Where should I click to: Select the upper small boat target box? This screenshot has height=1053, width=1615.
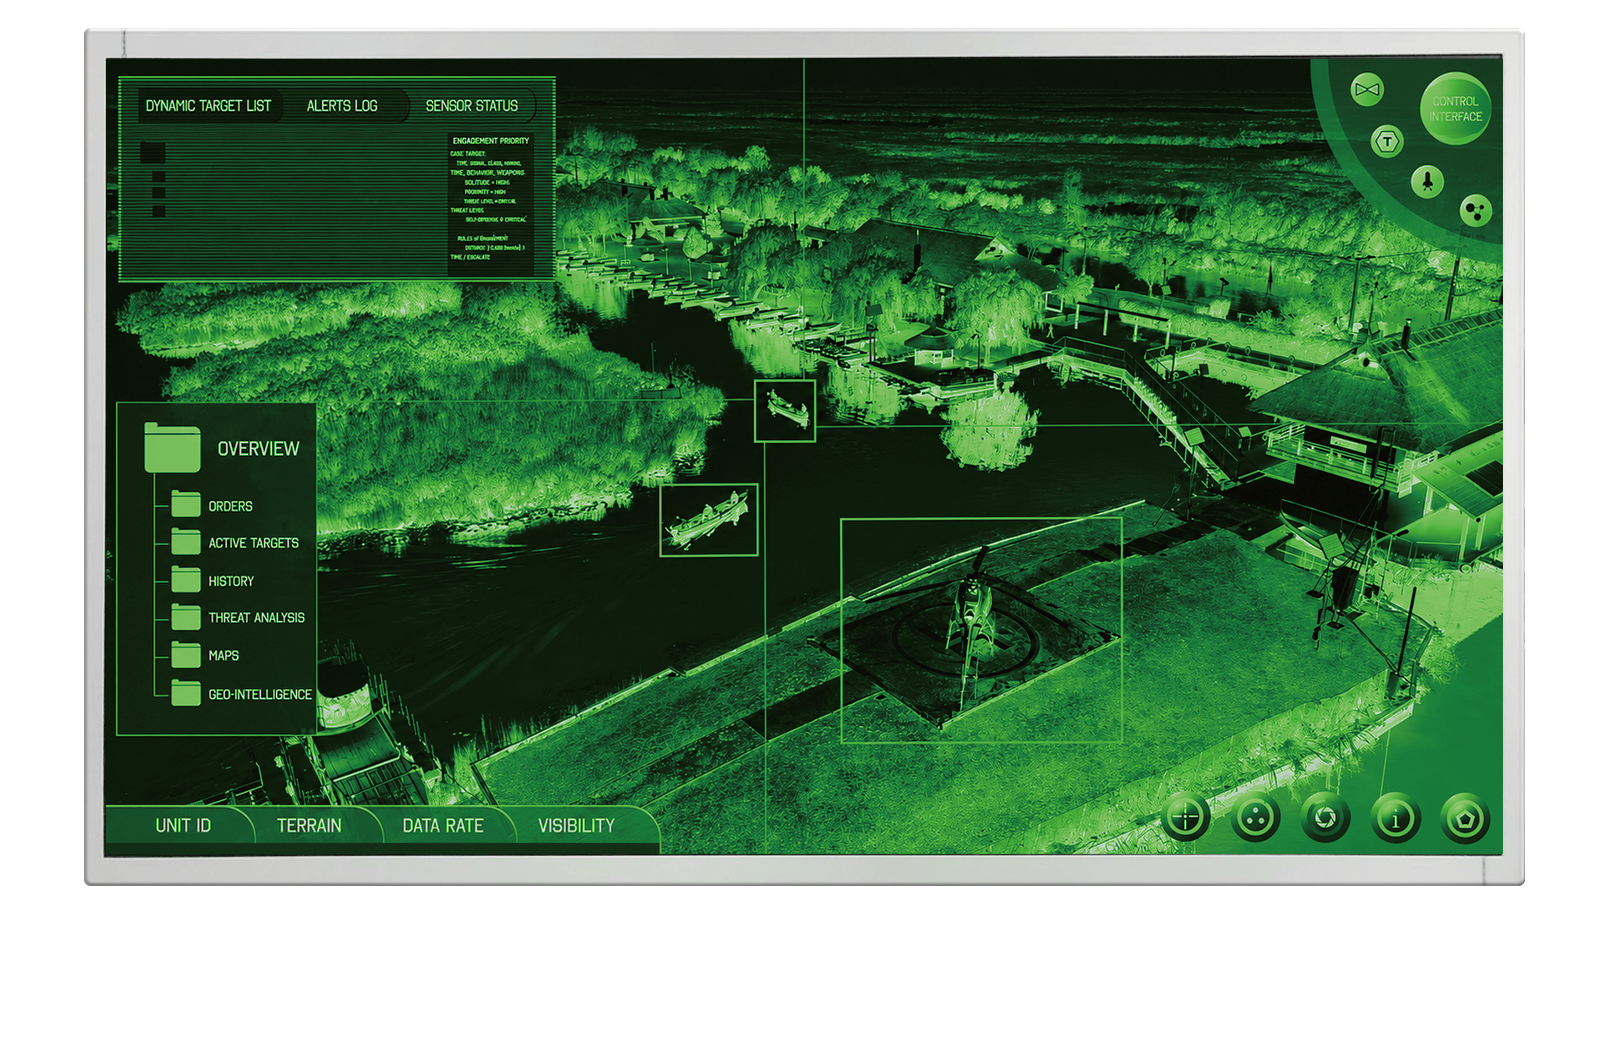(785, 411)
